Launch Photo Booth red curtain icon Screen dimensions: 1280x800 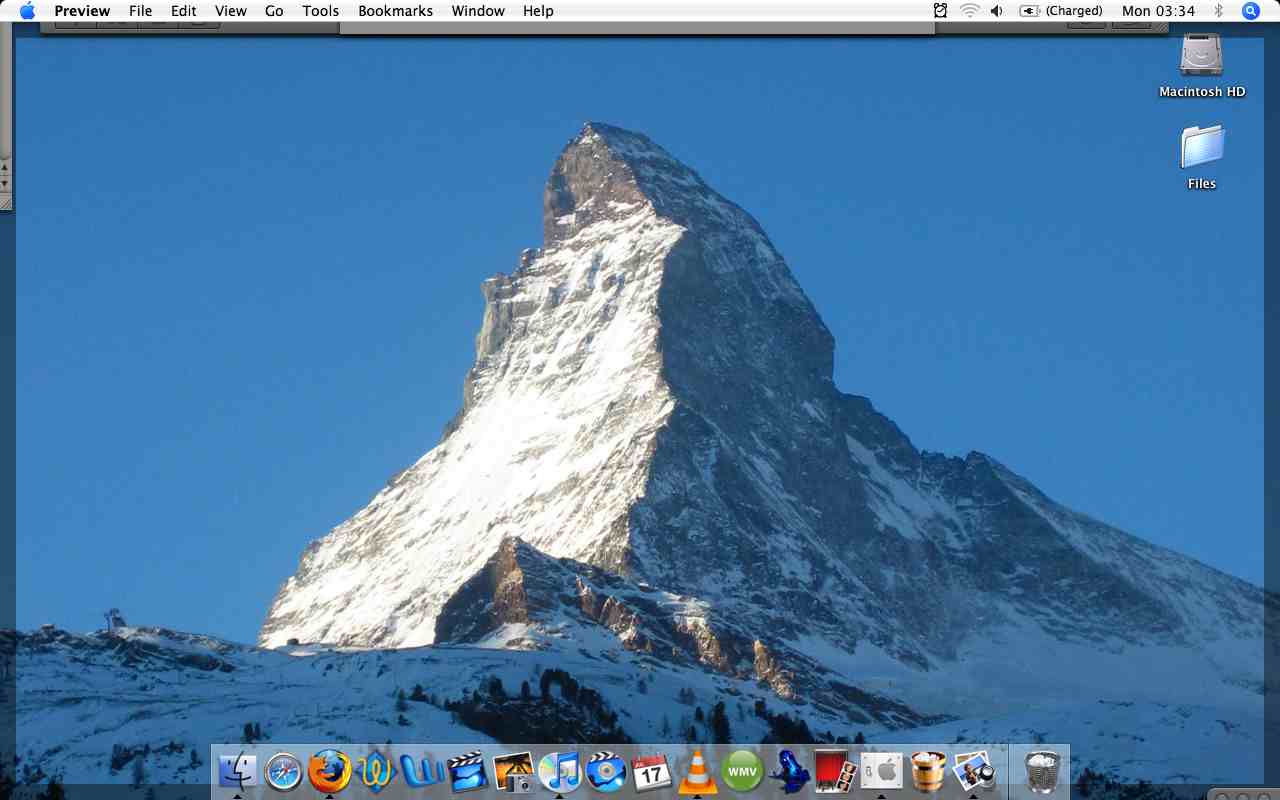835,771
